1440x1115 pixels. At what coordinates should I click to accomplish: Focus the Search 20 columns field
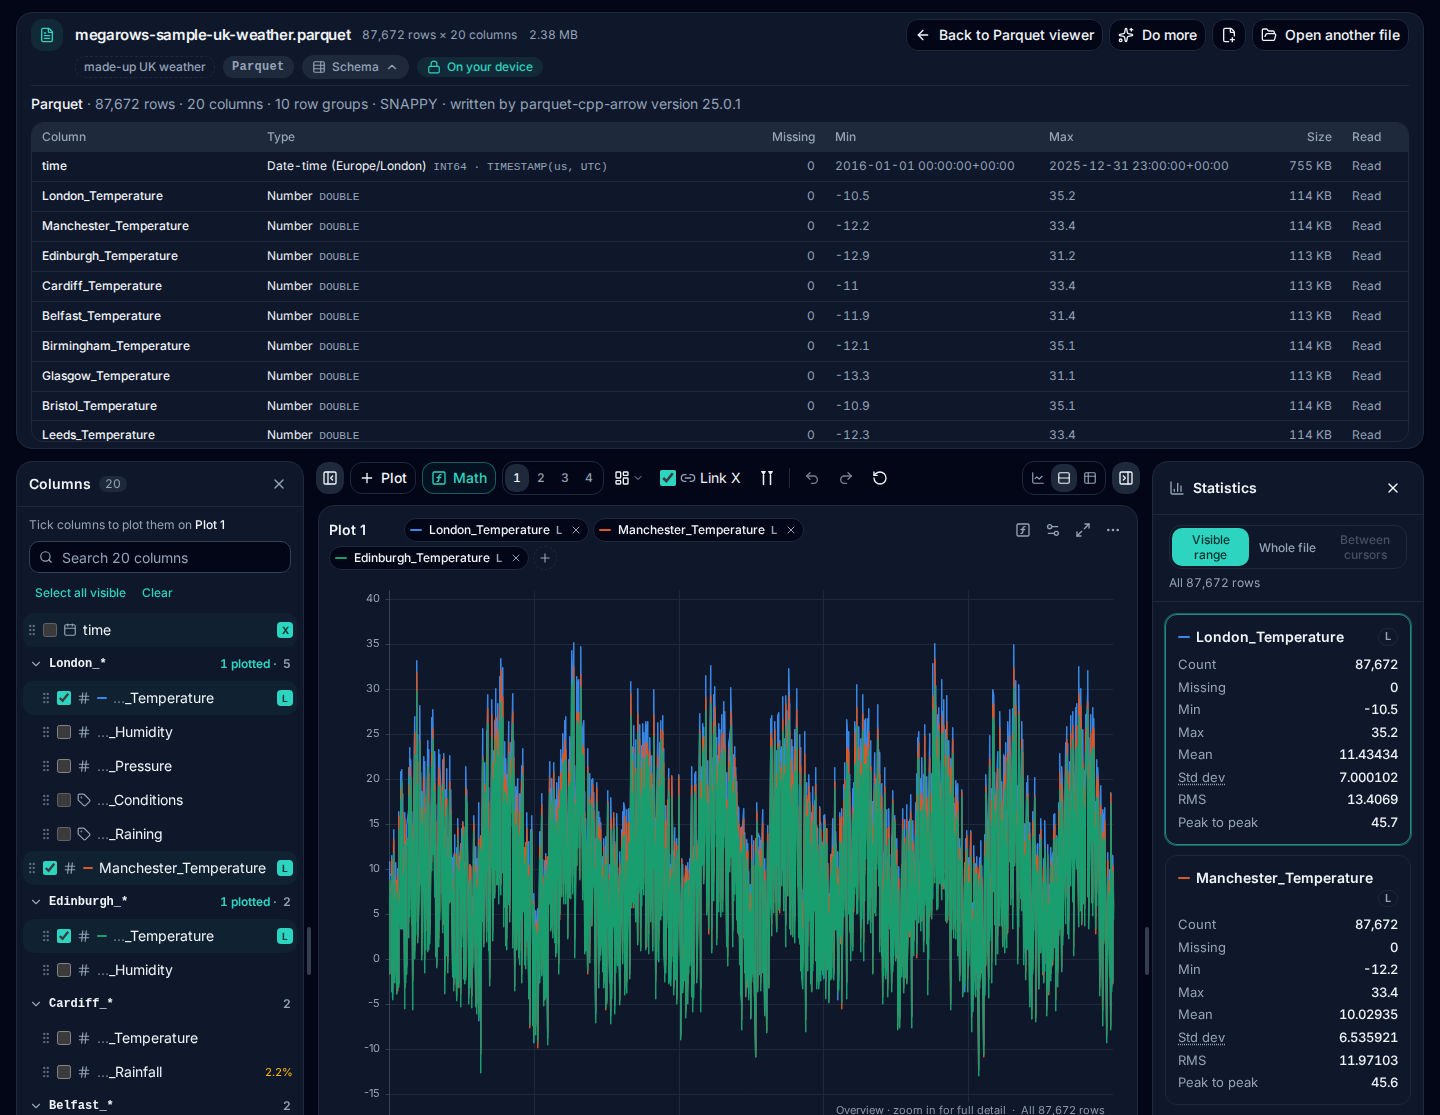pos(160,558)
